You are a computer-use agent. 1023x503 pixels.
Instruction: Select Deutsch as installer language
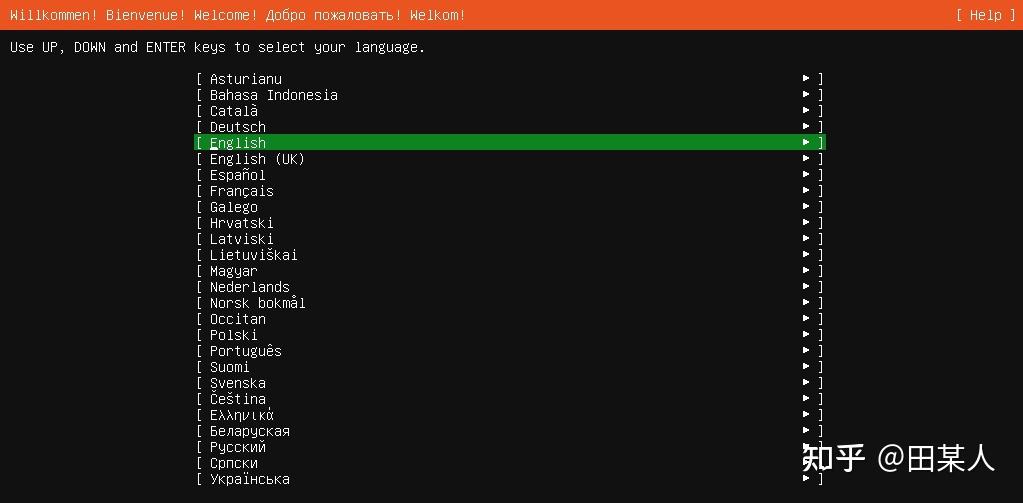click(238, 127)
